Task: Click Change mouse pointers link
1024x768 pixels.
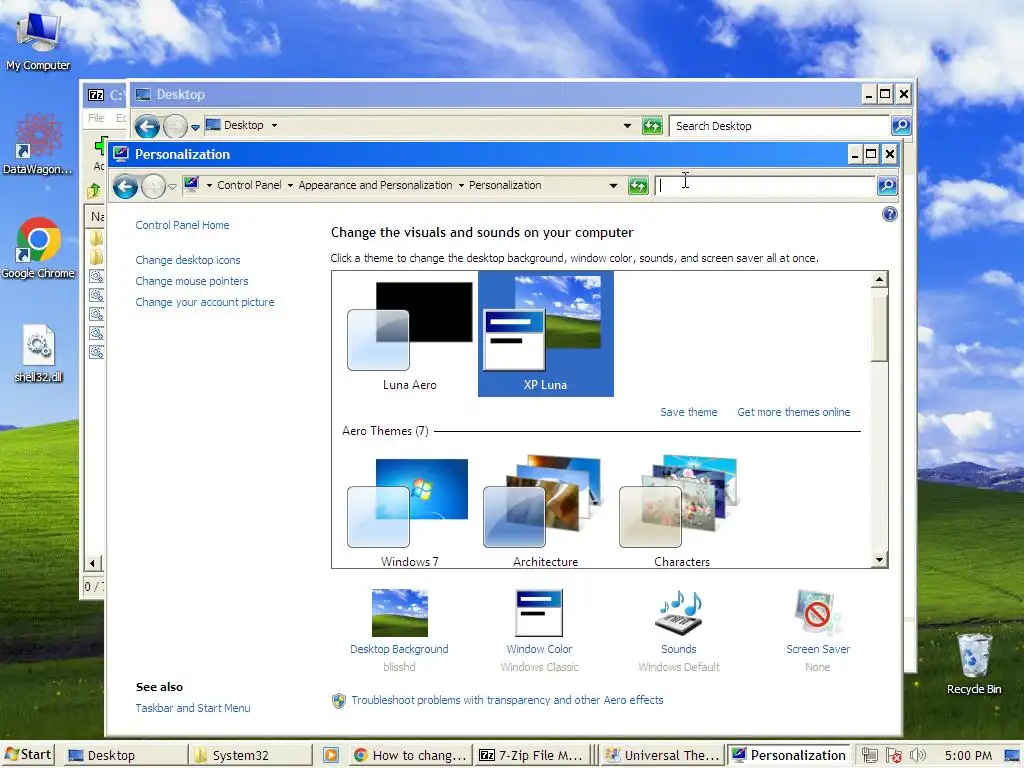Action: pos(191,281)
